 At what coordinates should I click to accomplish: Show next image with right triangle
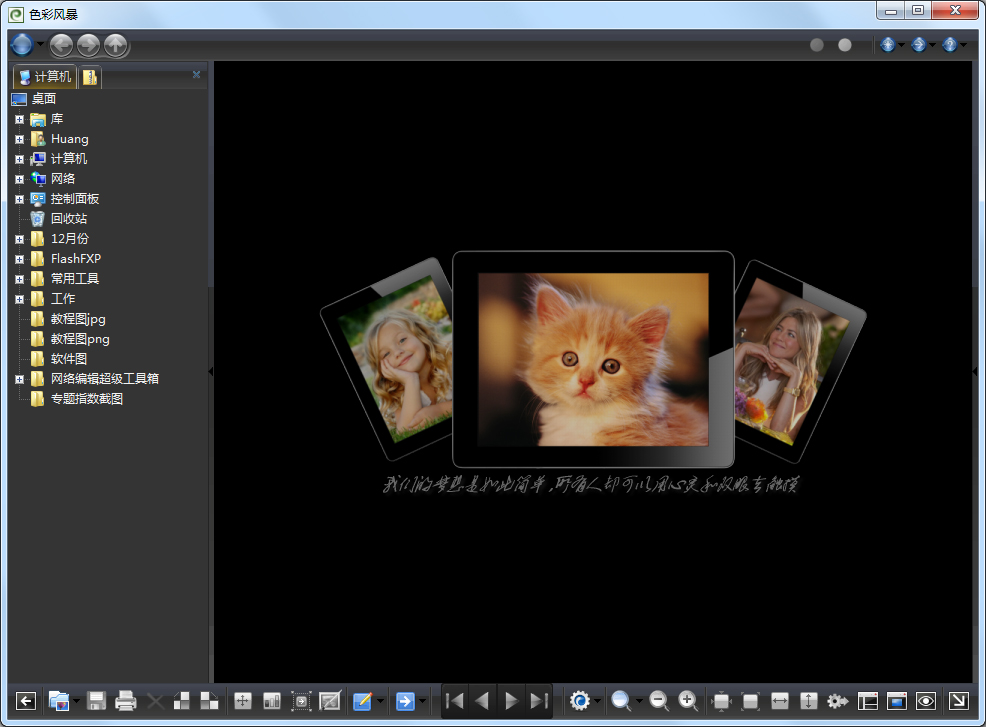click(511, 701)
